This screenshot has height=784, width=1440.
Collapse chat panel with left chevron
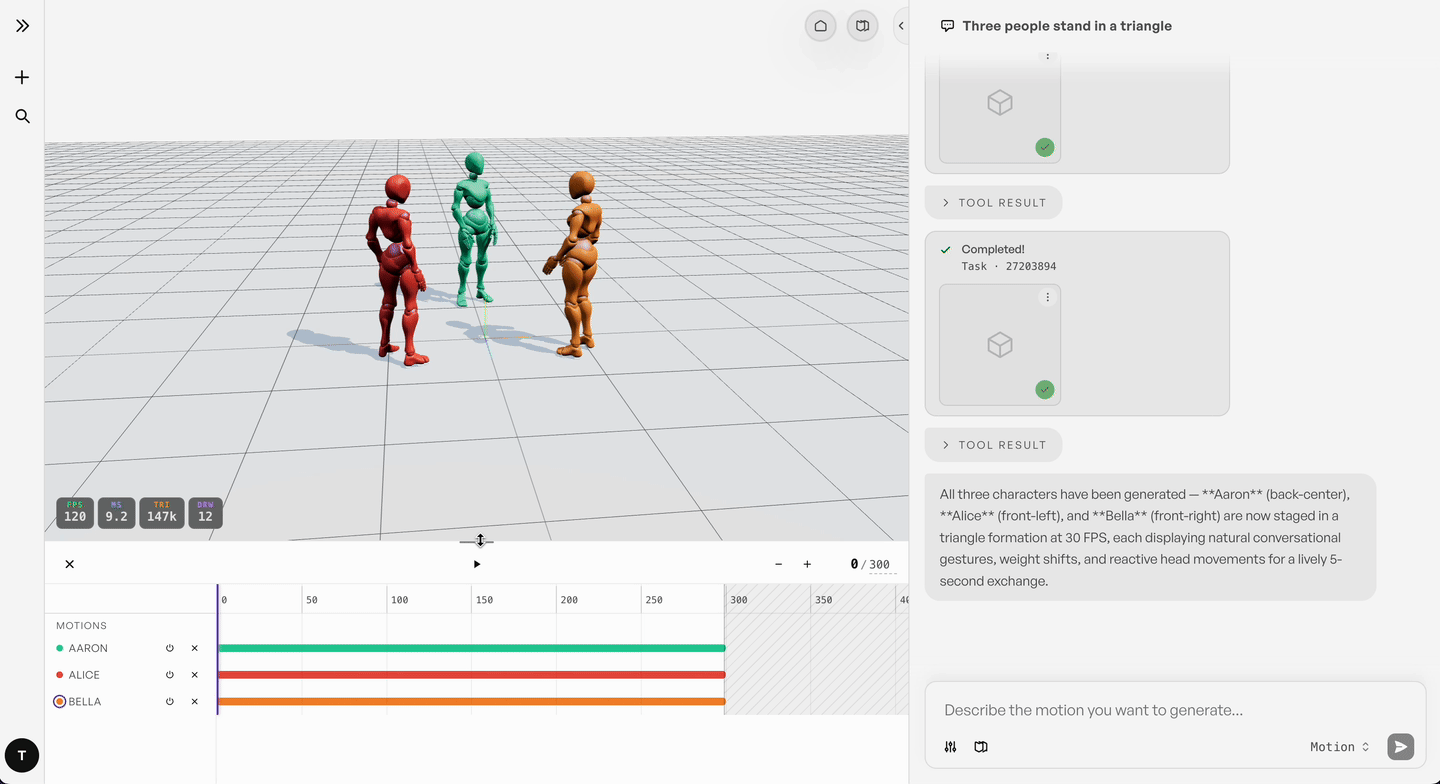[900, 26]
